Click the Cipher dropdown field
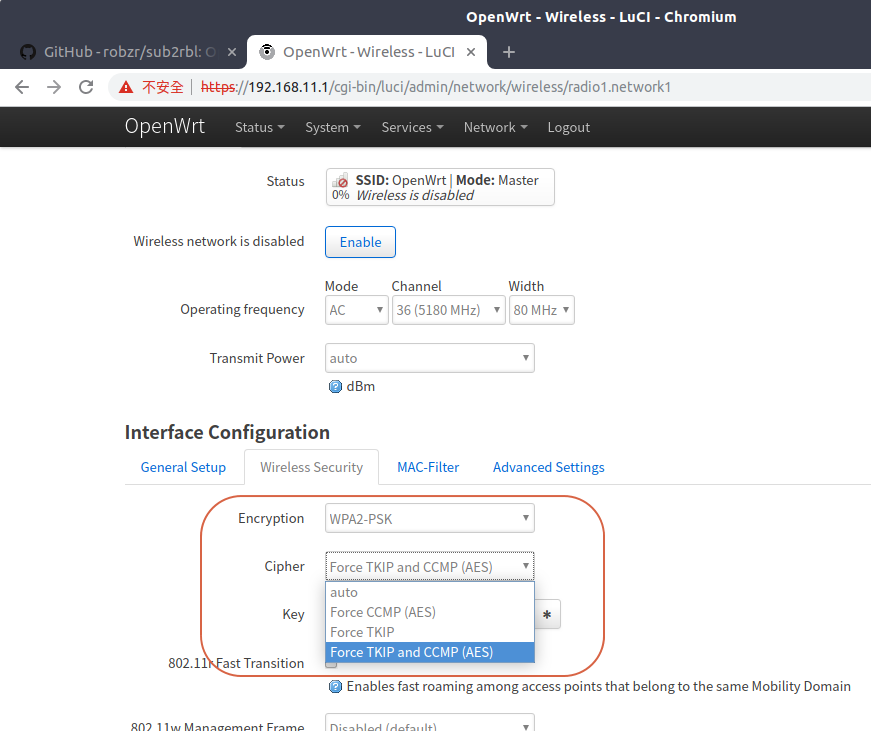Viewport: 871px width, 731px height. (430, 567)
